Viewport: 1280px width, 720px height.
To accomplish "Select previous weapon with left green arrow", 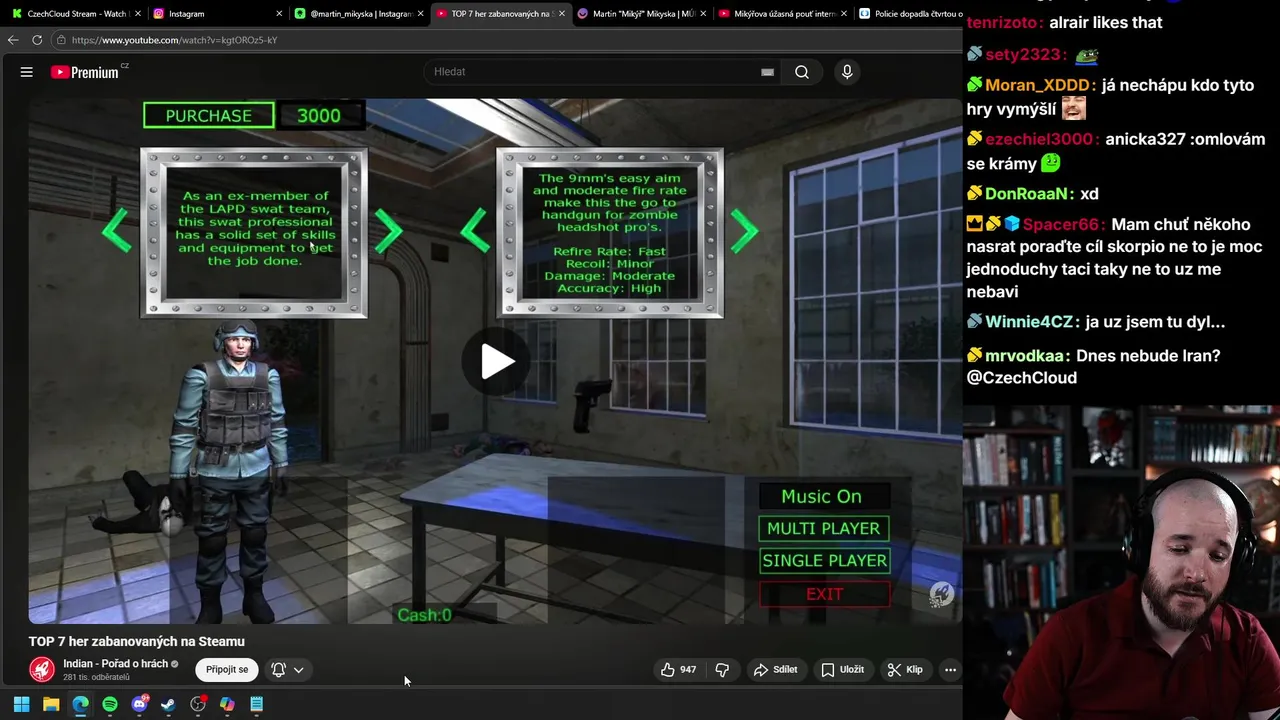I will point(474,231).
